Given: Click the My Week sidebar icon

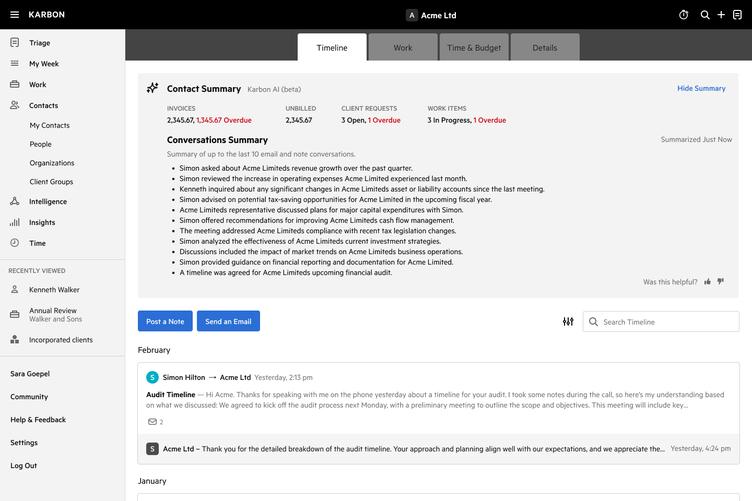Looking at the screenshot, I should (15, 63).
